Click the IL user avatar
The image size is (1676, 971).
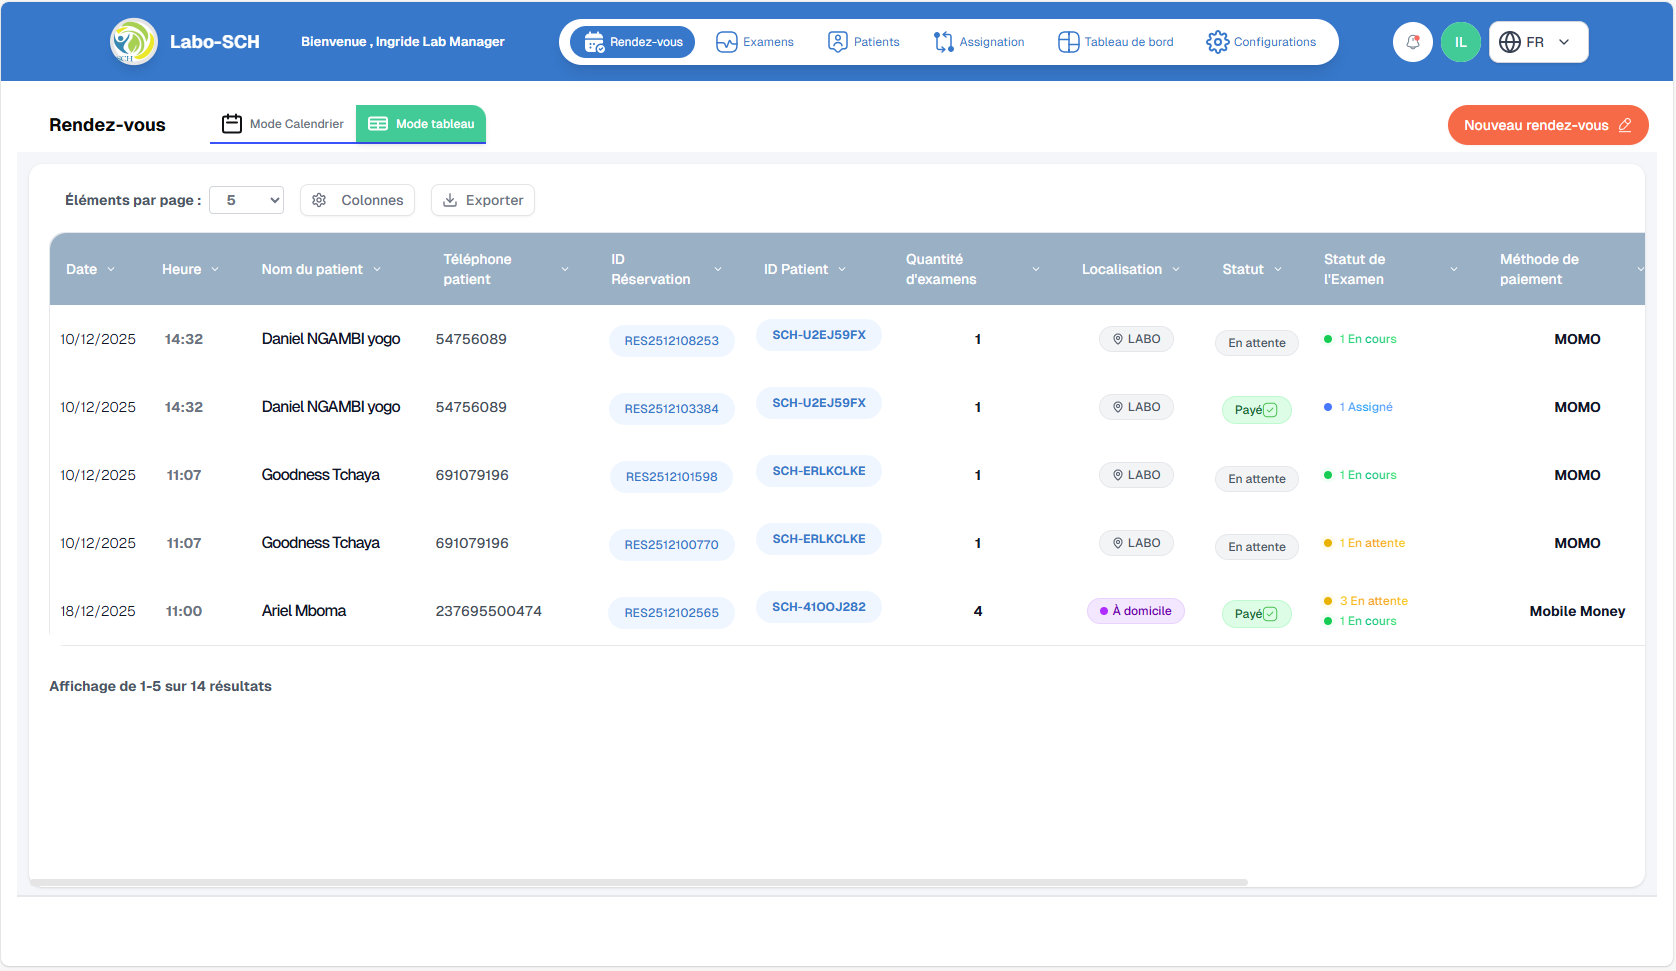pos(1460,42)
